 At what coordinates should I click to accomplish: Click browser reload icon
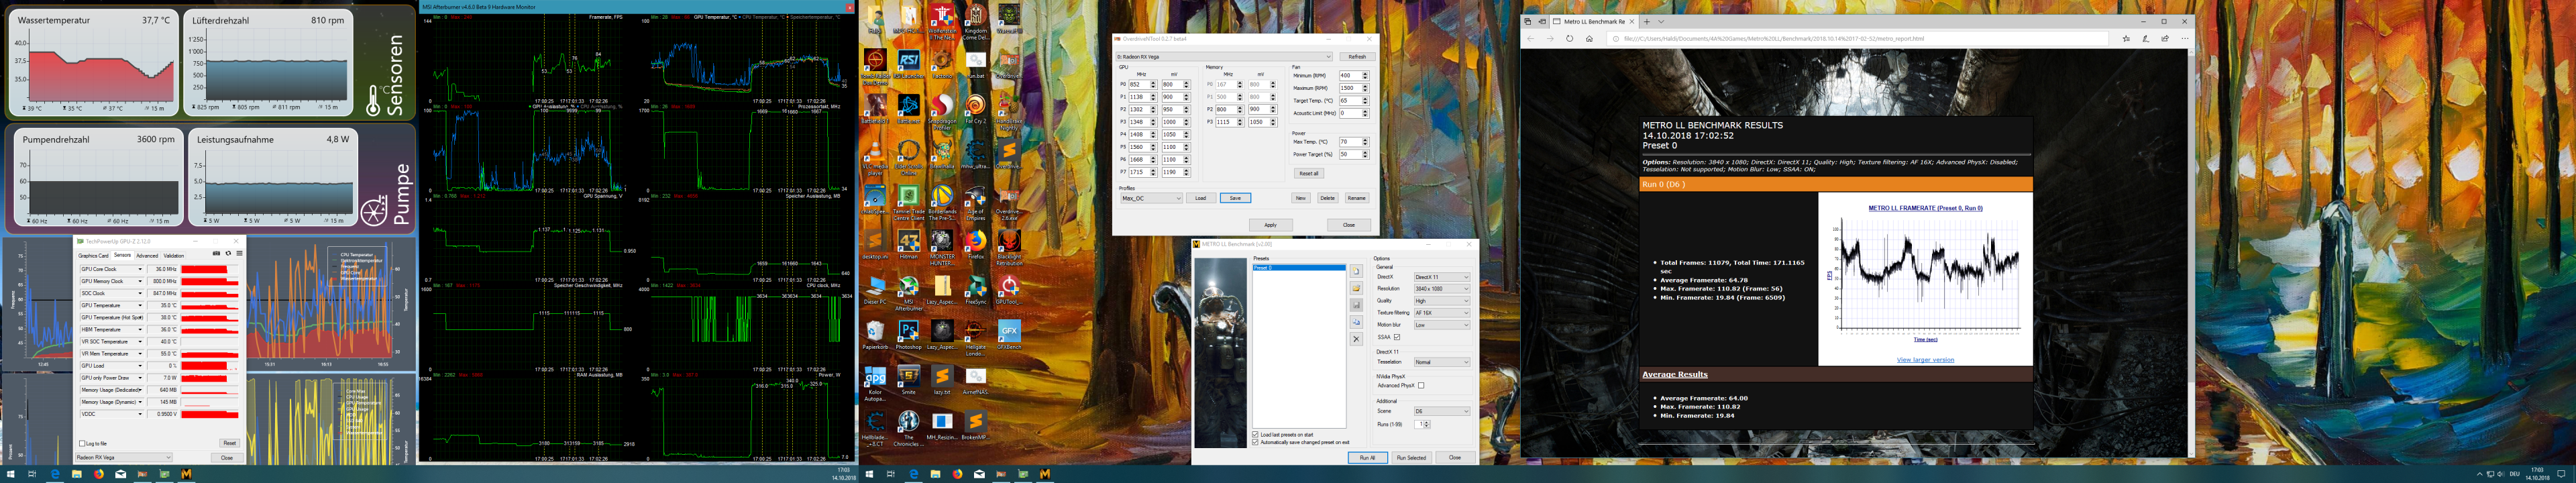(x=1569, y=39)
